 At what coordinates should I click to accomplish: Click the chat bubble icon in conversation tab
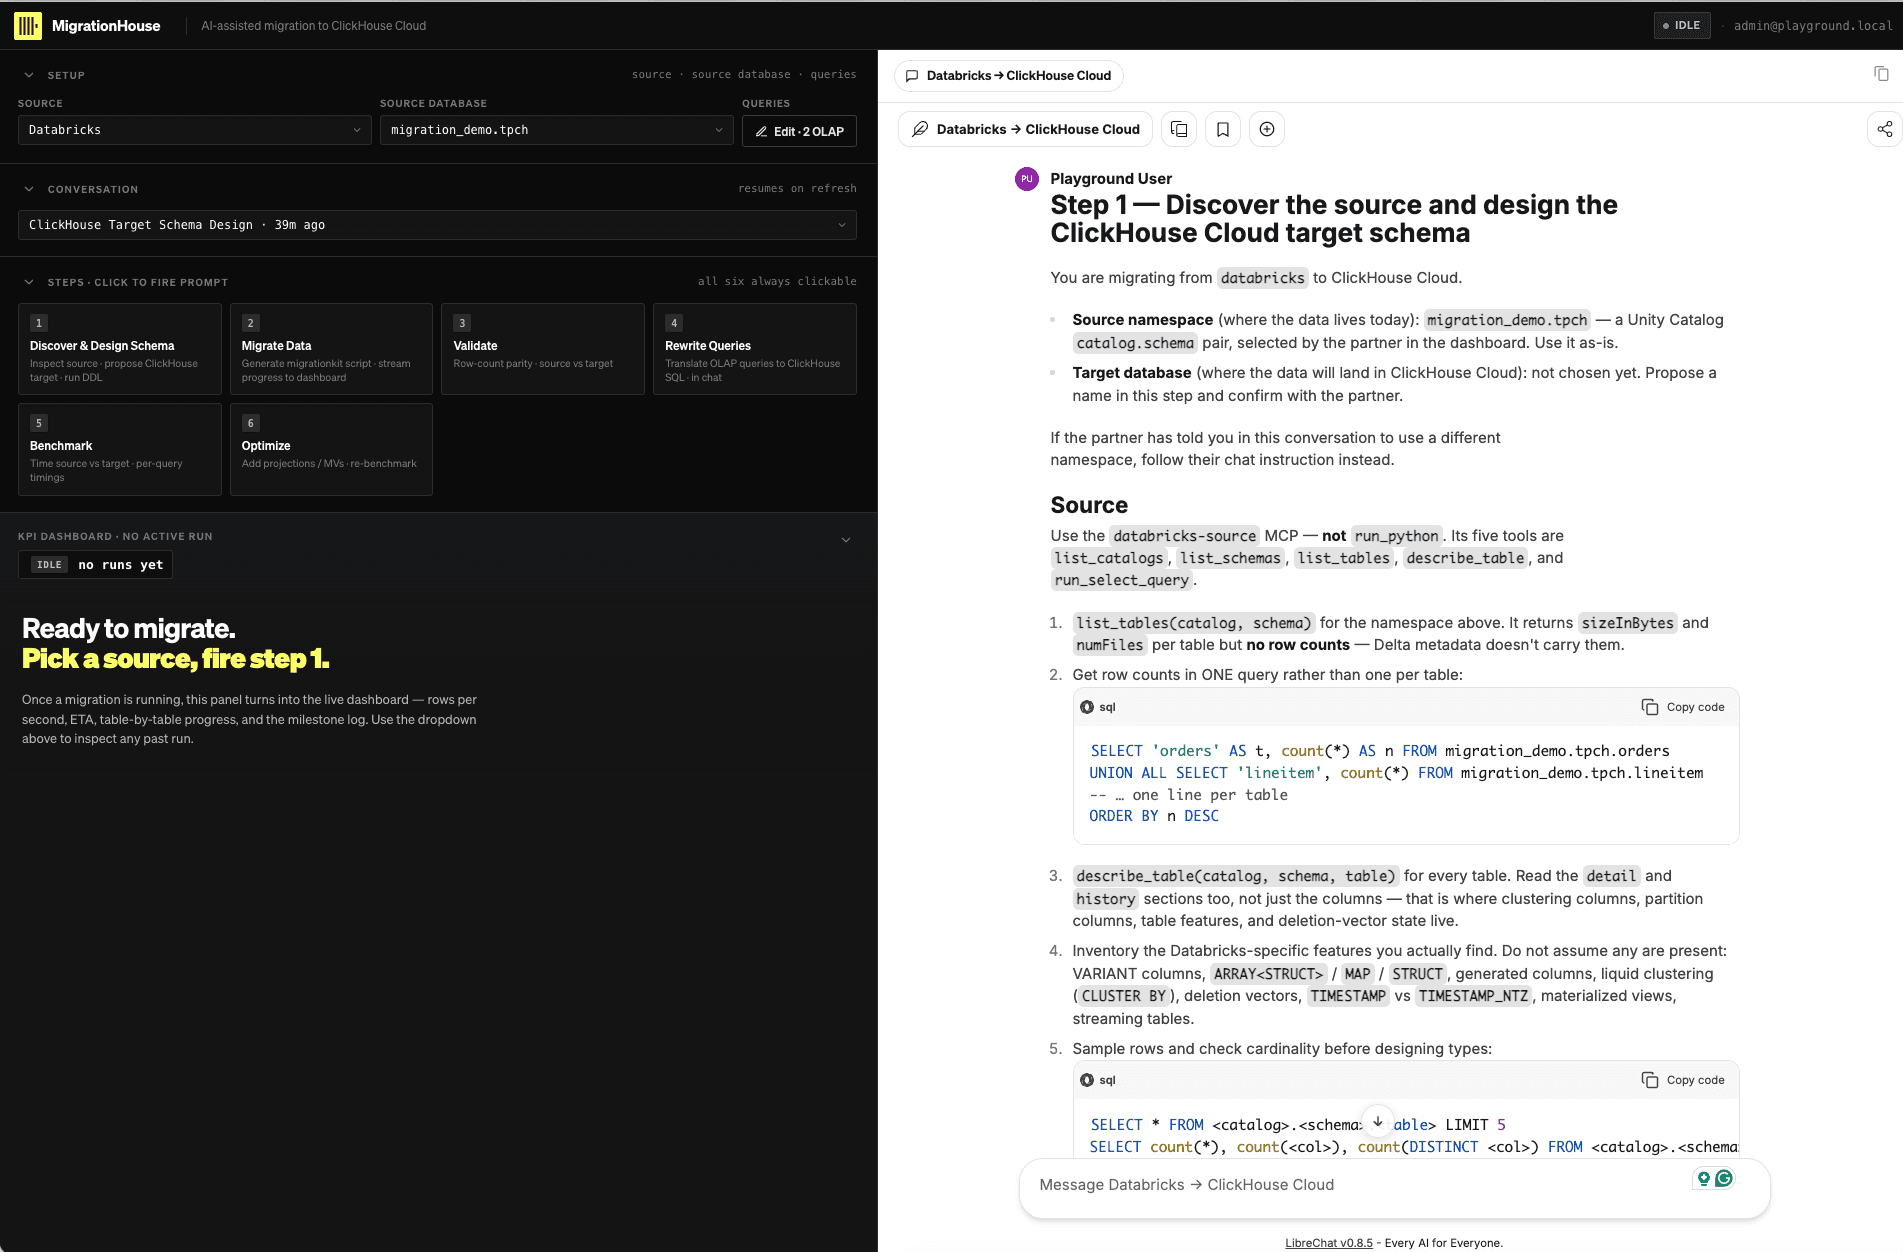click(x=912, y=76)
